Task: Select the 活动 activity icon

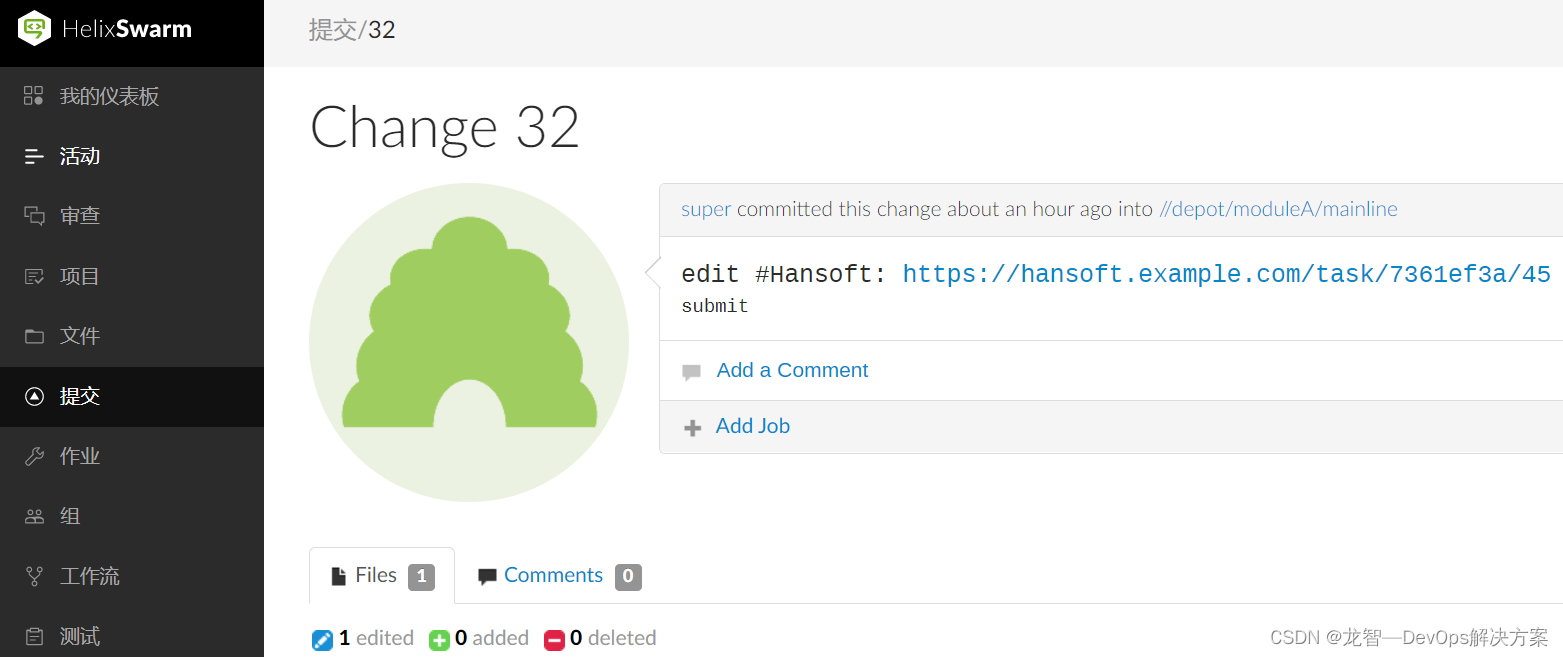Action: (34, 156)
